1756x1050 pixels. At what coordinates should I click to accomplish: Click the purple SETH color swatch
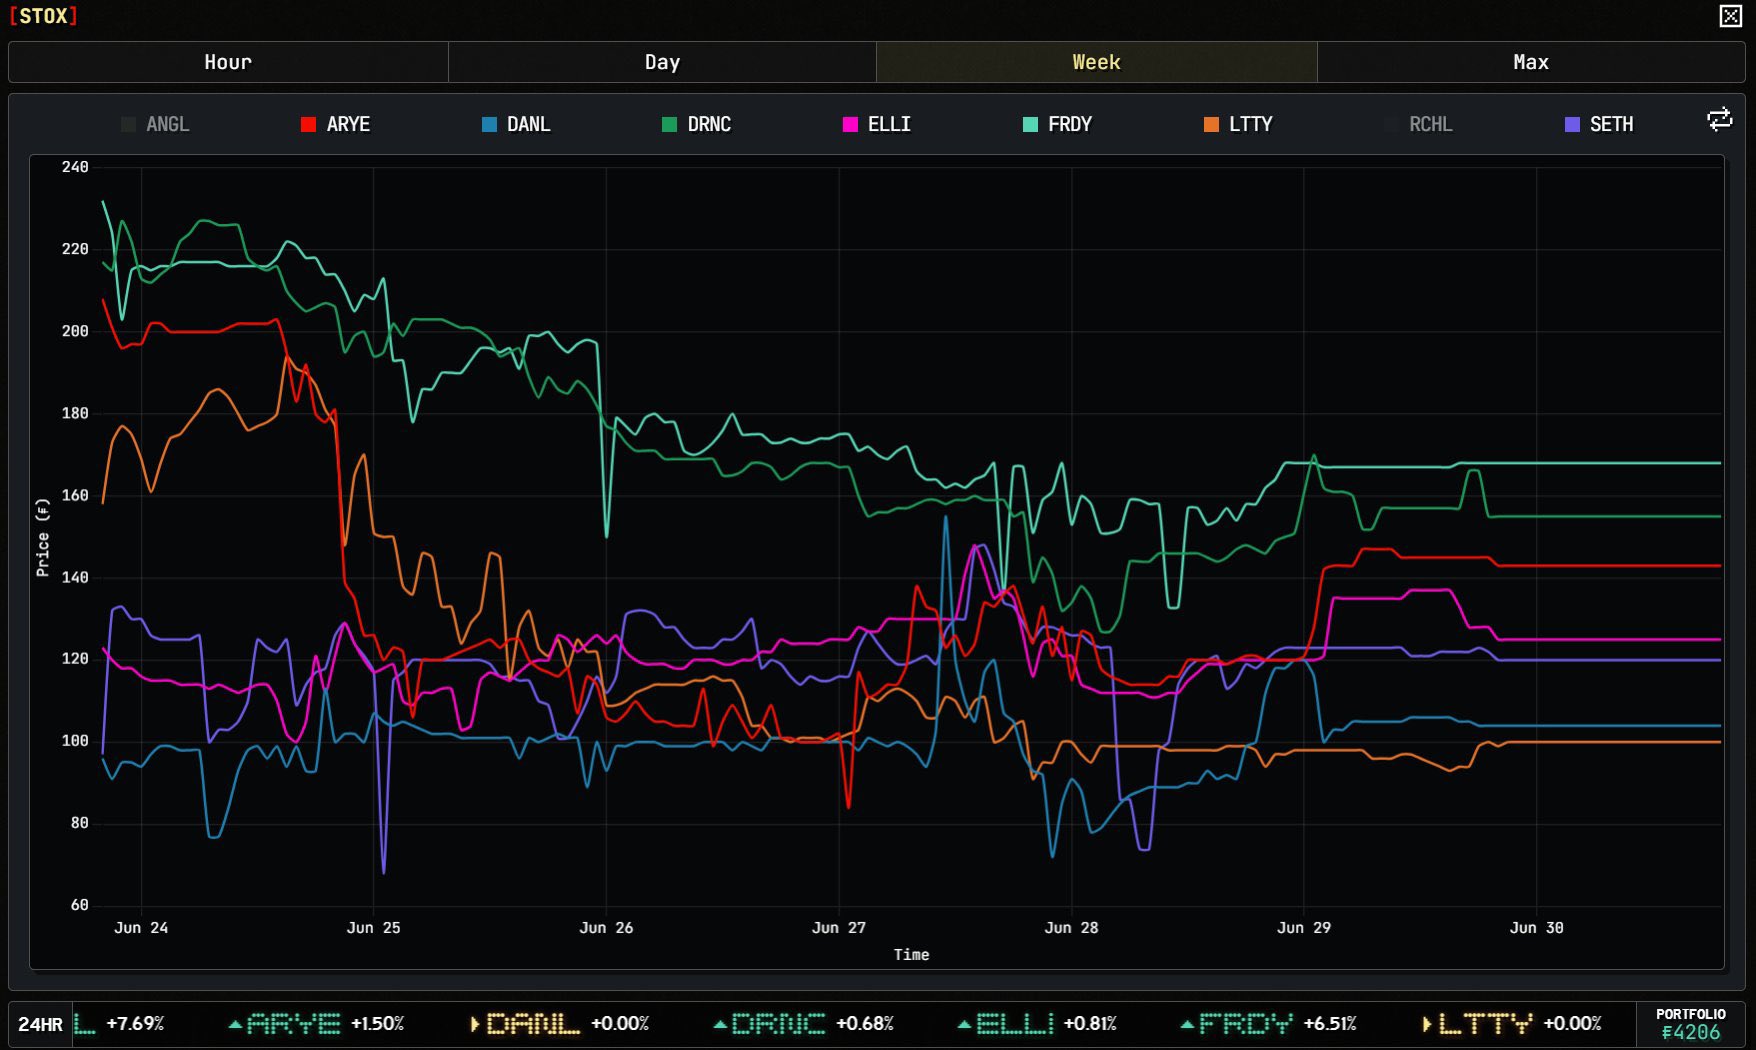(x=1572, y=124)
